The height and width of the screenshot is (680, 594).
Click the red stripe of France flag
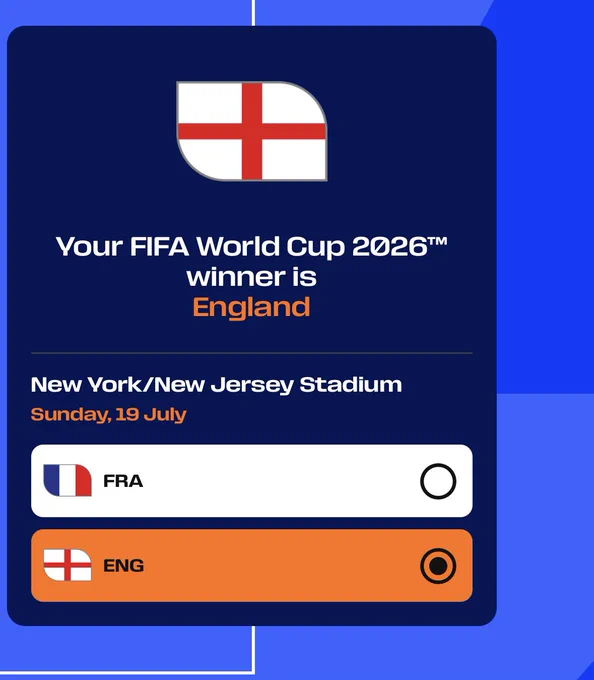pyautogui.click(x=84, y=481)
